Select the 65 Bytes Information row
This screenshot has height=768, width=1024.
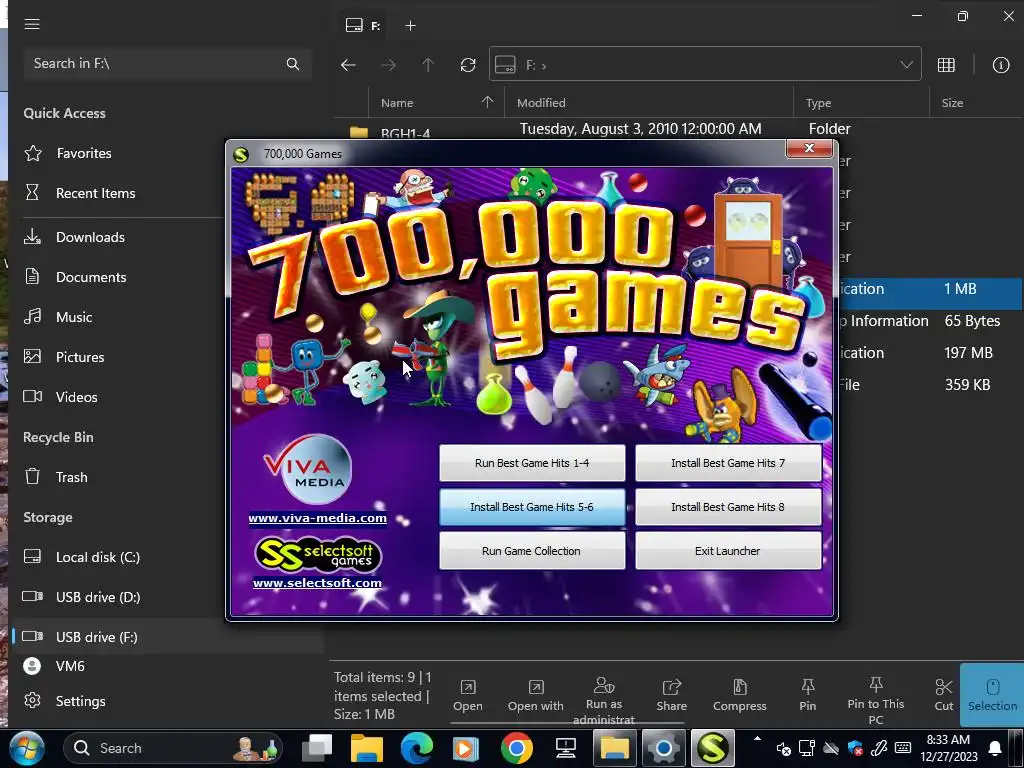click(931, 321)
